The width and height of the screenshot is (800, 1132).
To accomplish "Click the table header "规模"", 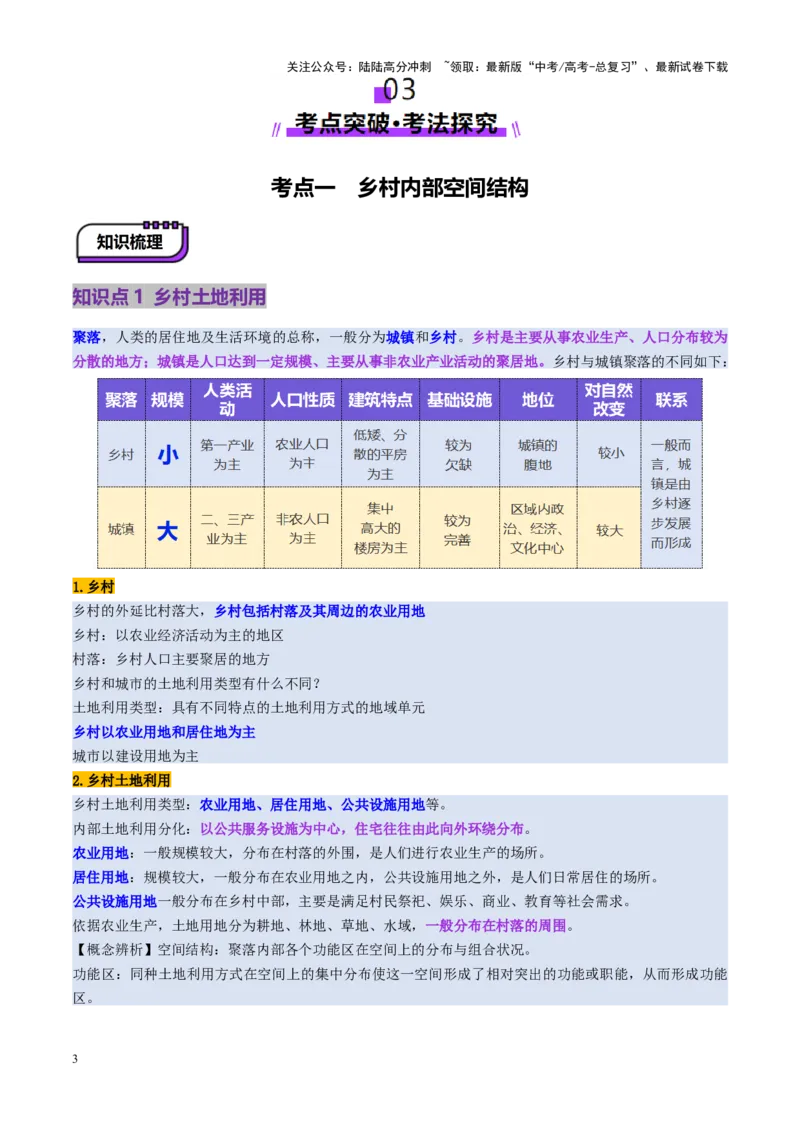I will point(168,399).
